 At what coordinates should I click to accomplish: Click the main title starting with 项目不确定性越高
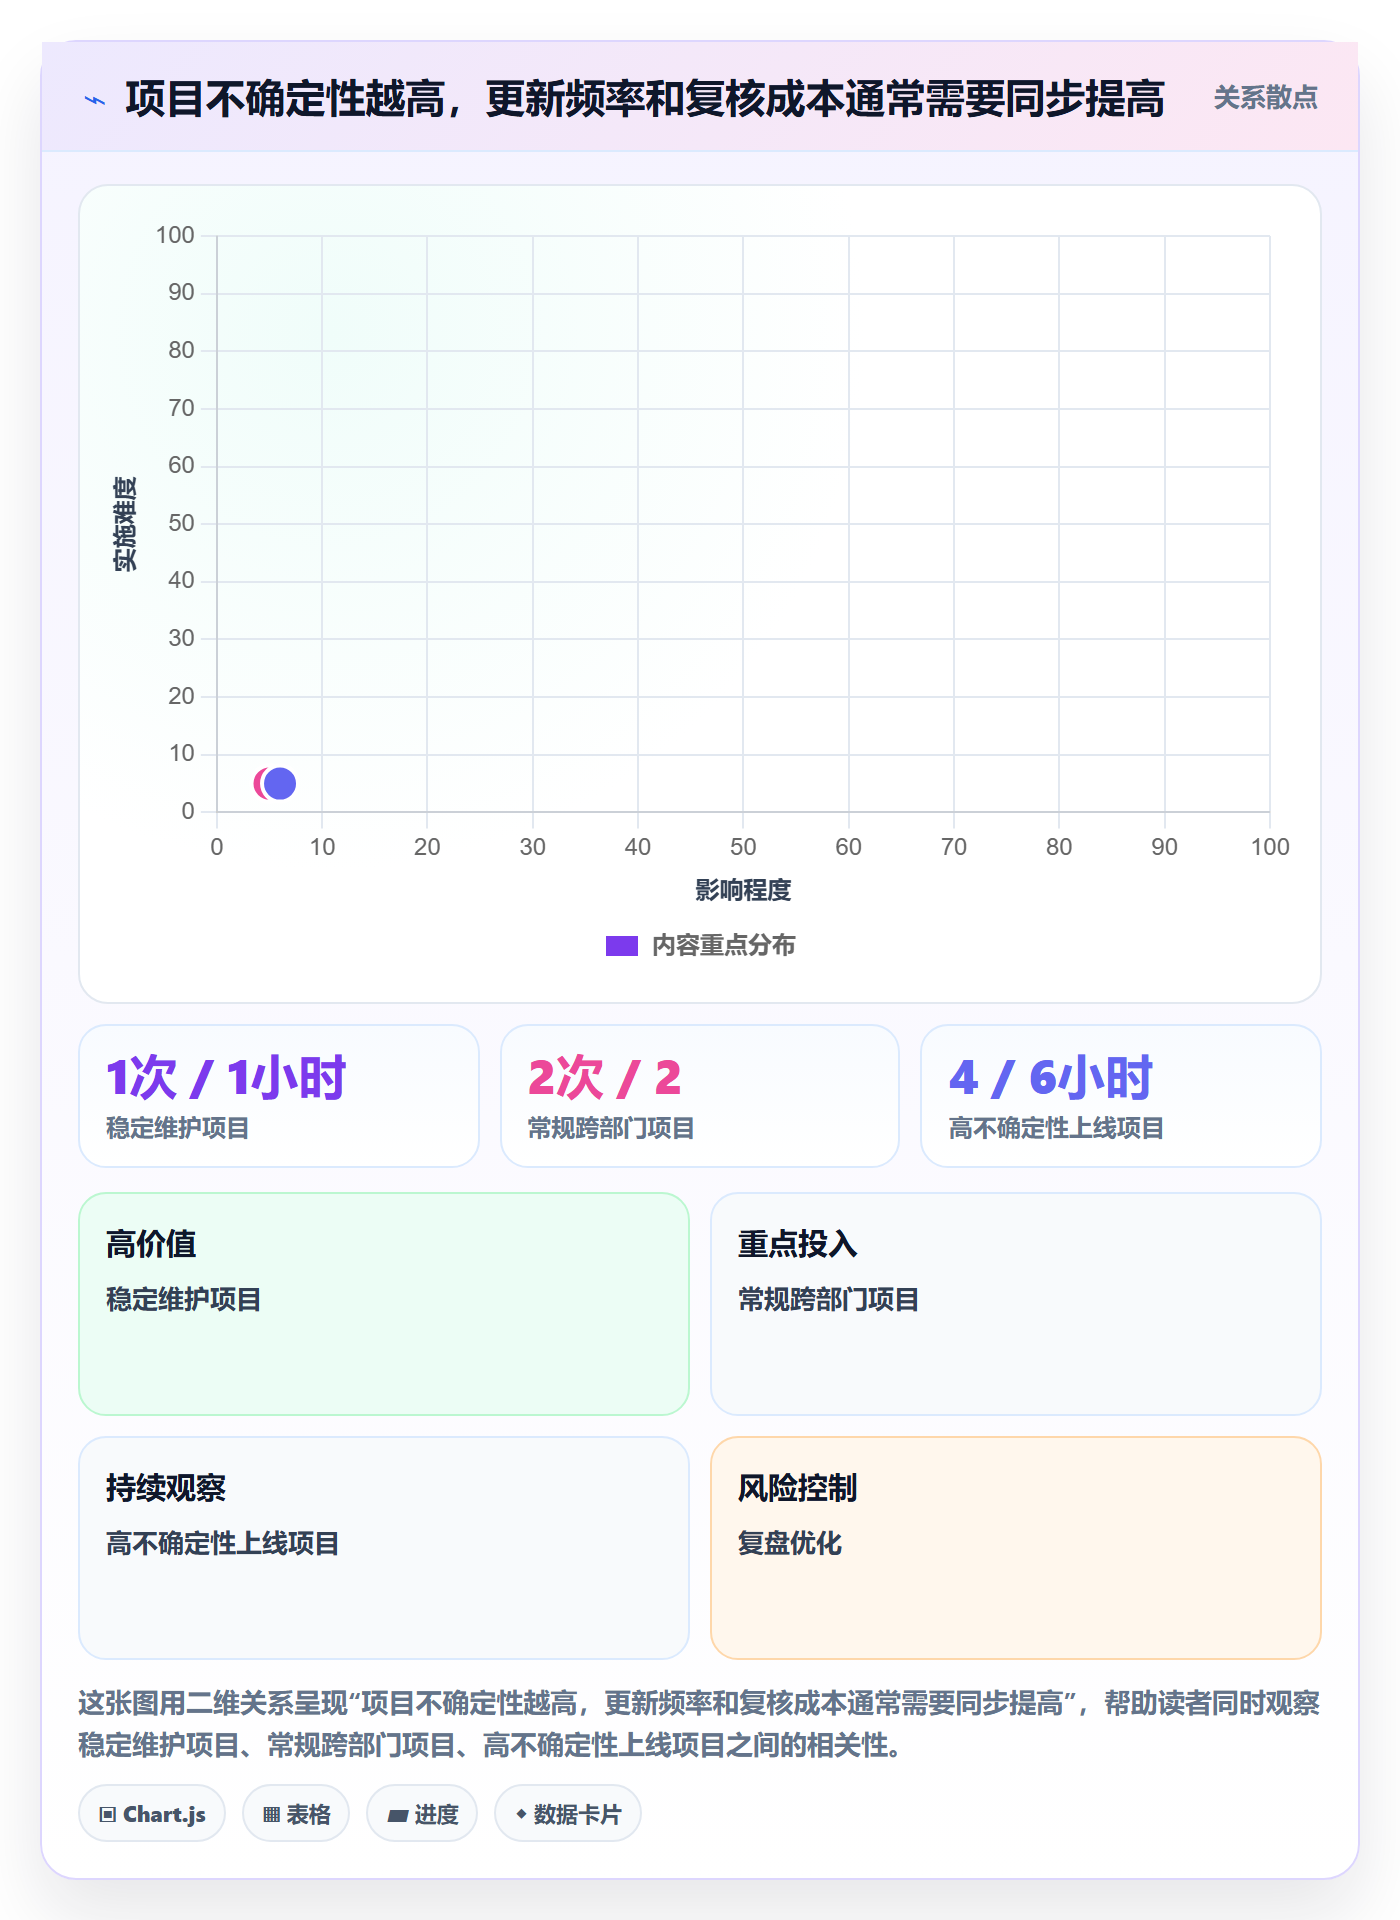(645, 99)
